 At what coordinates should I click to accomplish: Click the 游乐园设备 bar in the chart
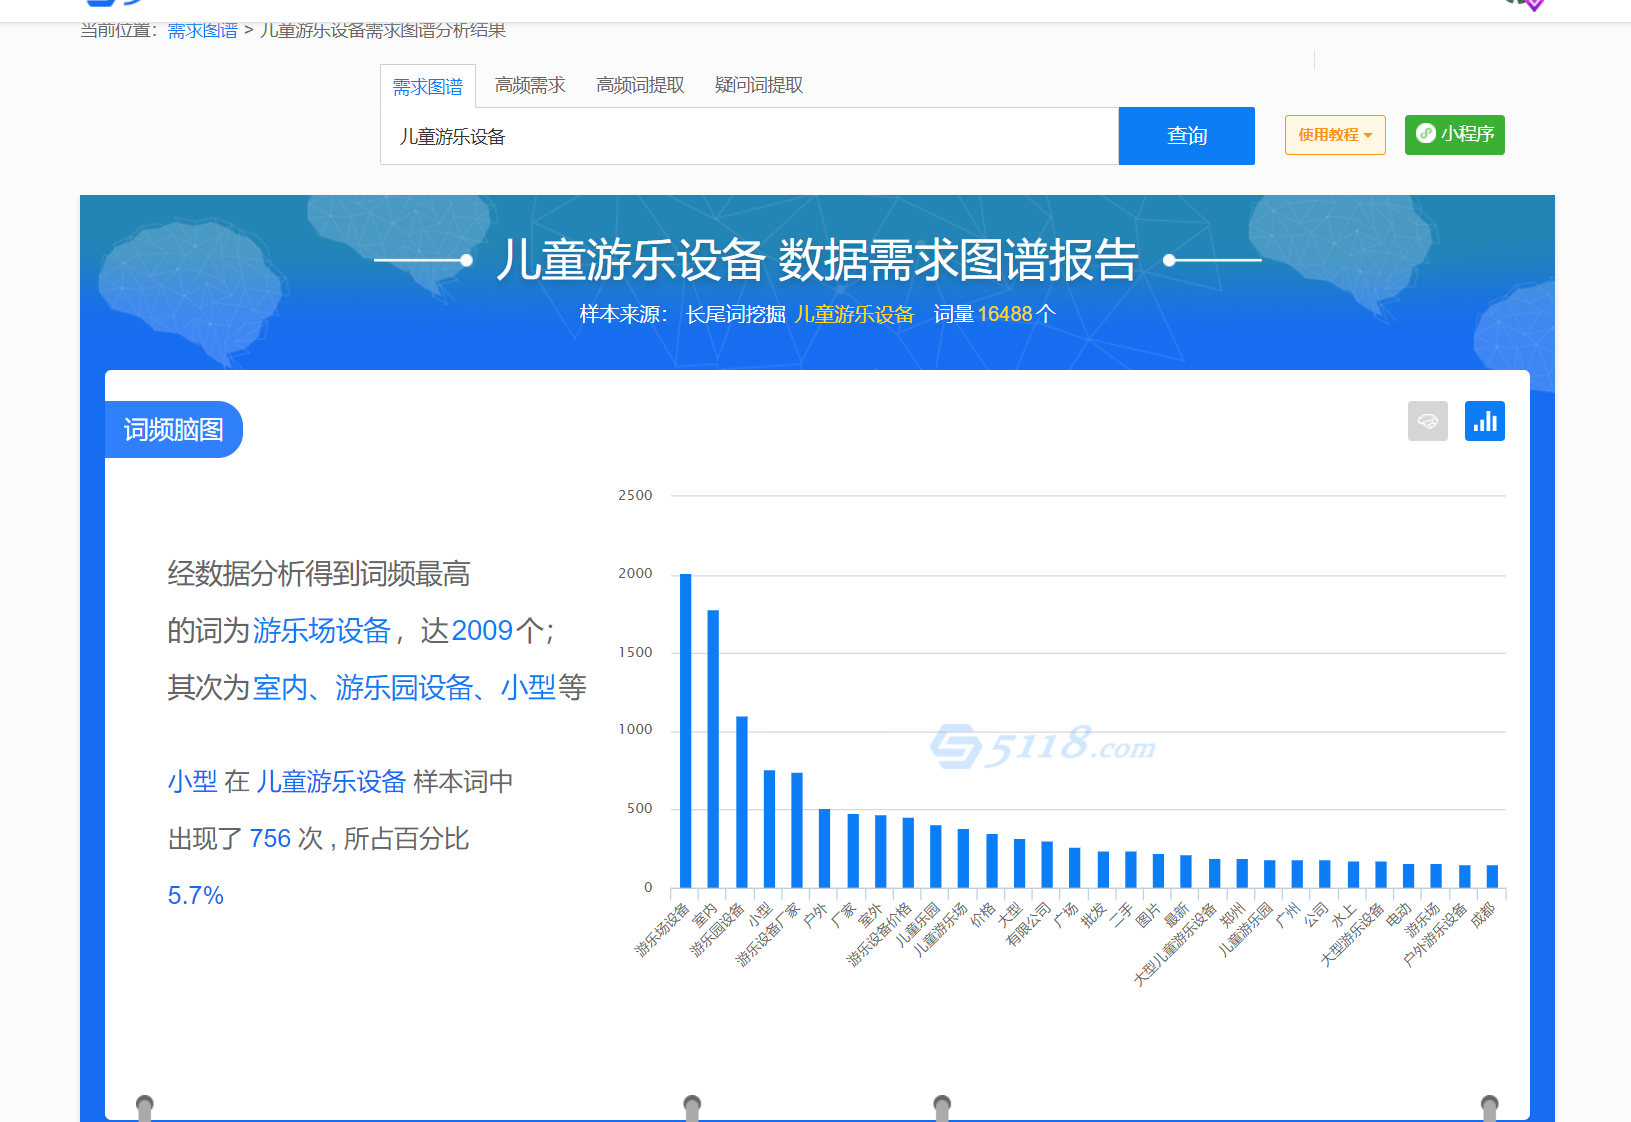point(741,801)
